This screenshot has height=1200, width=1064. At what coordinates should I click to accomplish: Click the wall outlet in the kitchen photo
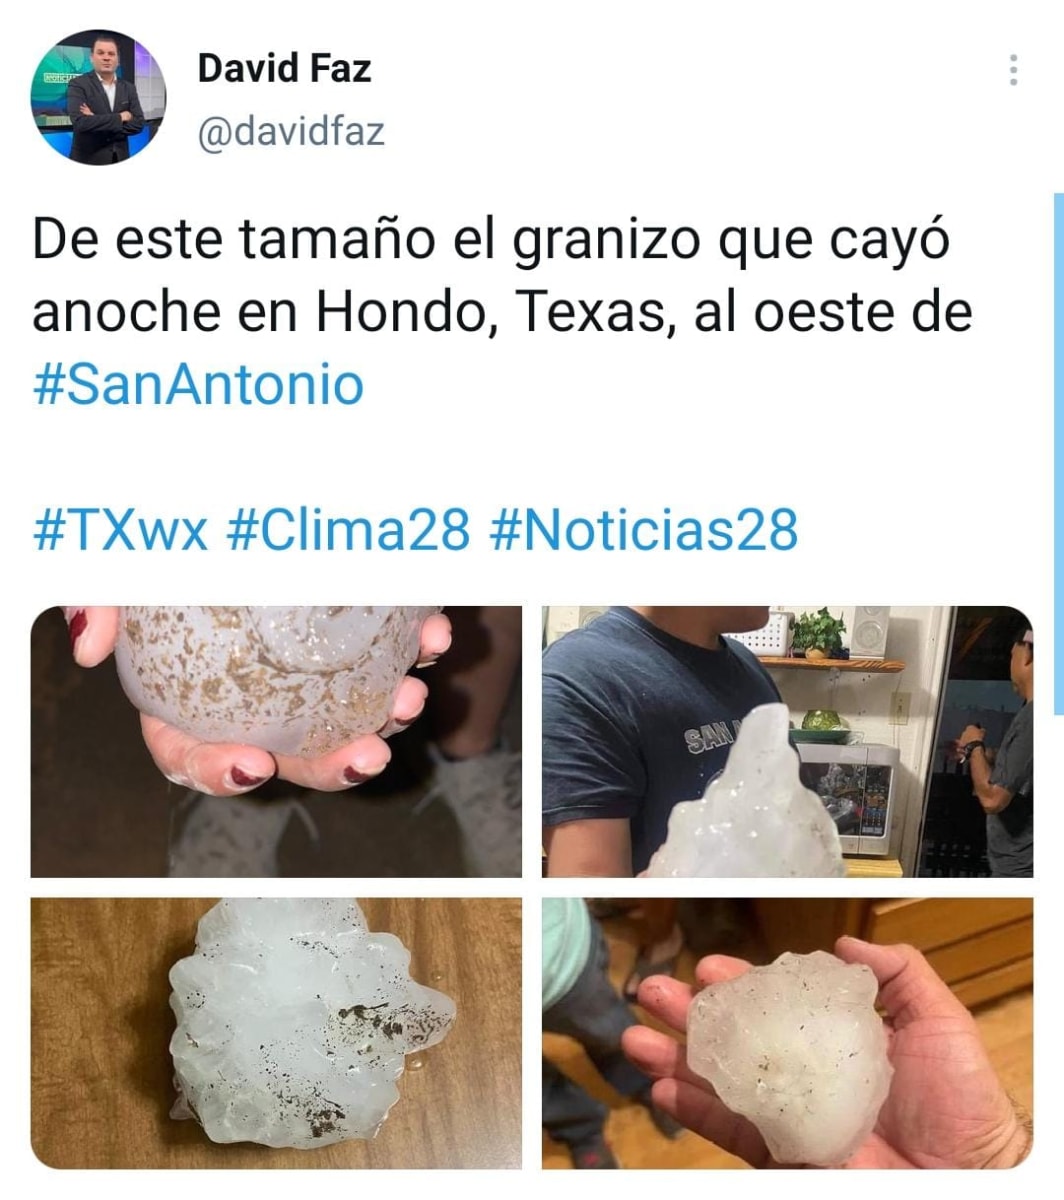point(900,708)
